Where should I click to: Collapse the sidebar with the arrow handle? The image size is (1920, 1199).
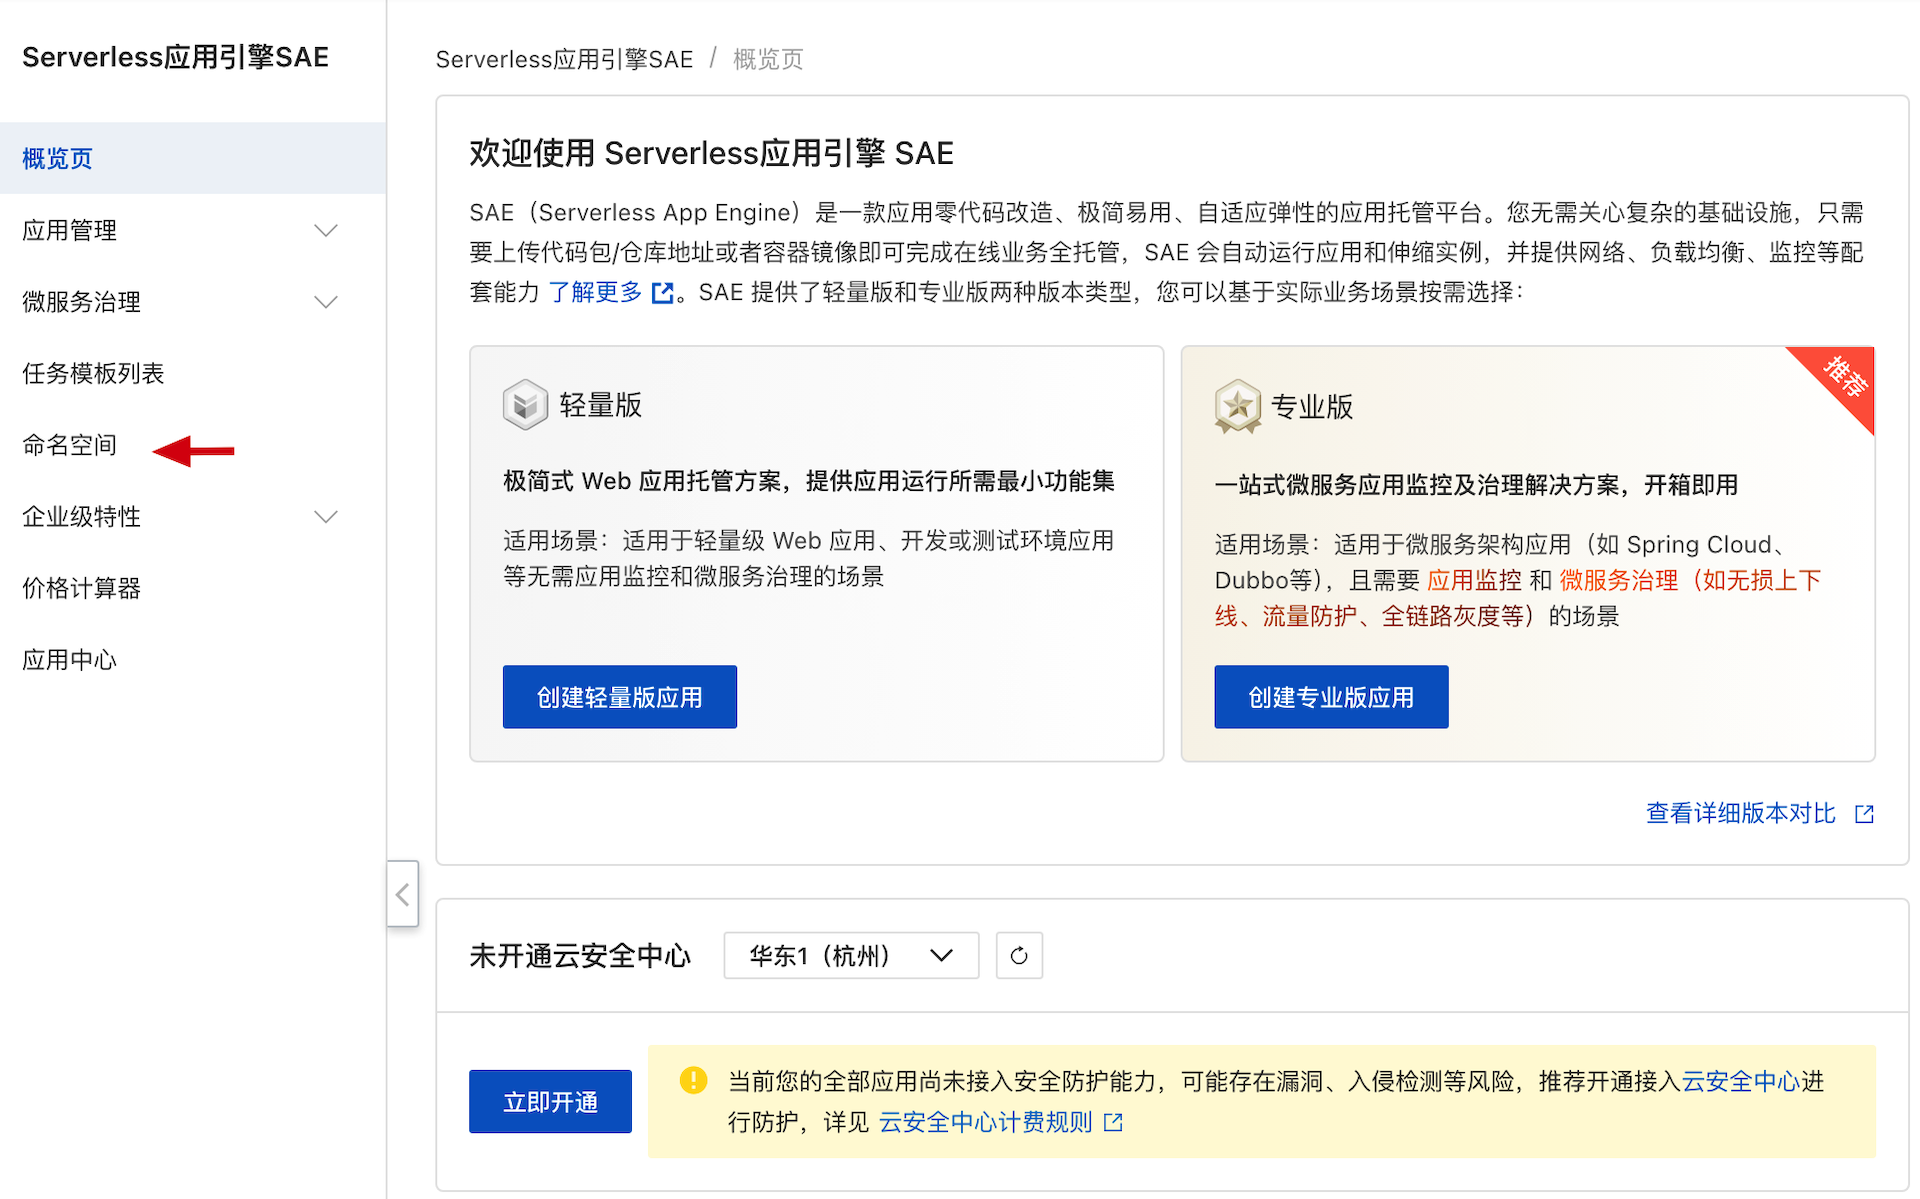pyautogui.click(x=403, y=894)
